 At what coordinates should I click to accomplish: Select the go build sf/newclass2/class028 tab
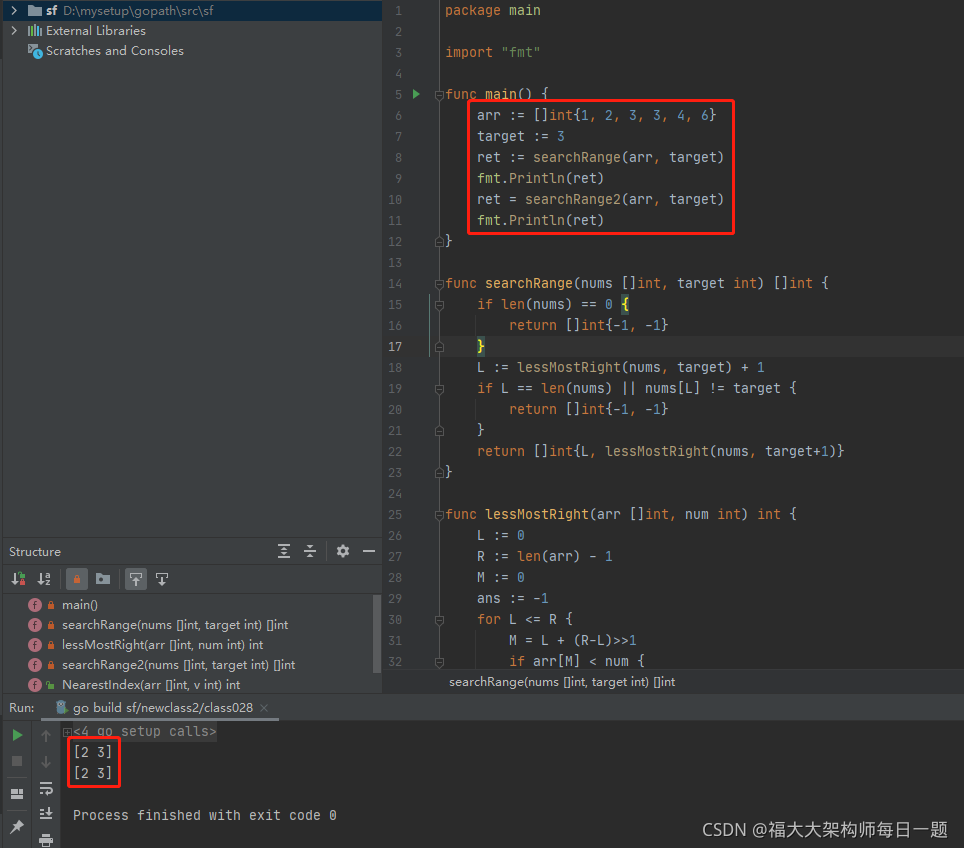click(x=162, y=708)
